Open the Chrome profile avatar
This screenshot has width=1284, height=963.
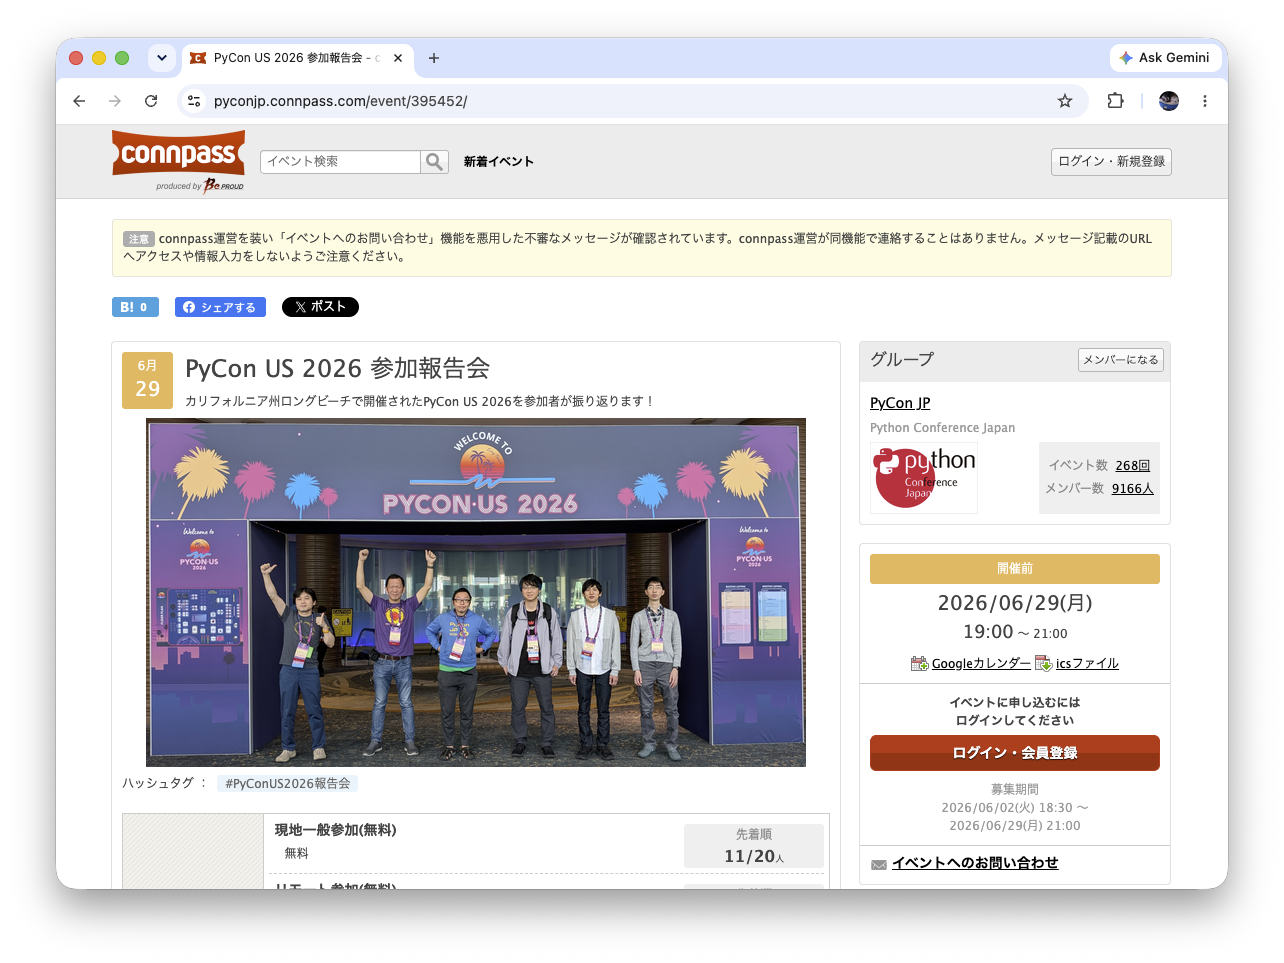point(1169,101)
